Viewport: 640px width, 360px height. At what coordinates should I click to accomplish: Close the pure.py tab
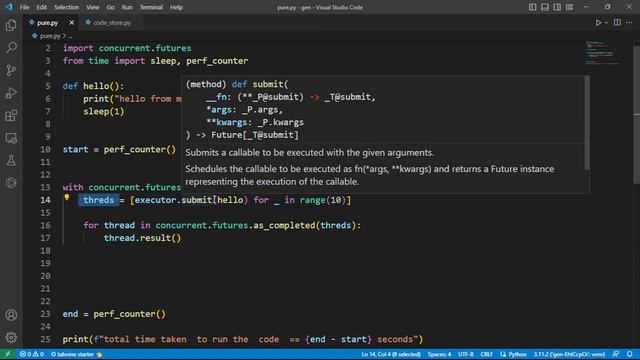pyautogui.click(x=71, y=23)
